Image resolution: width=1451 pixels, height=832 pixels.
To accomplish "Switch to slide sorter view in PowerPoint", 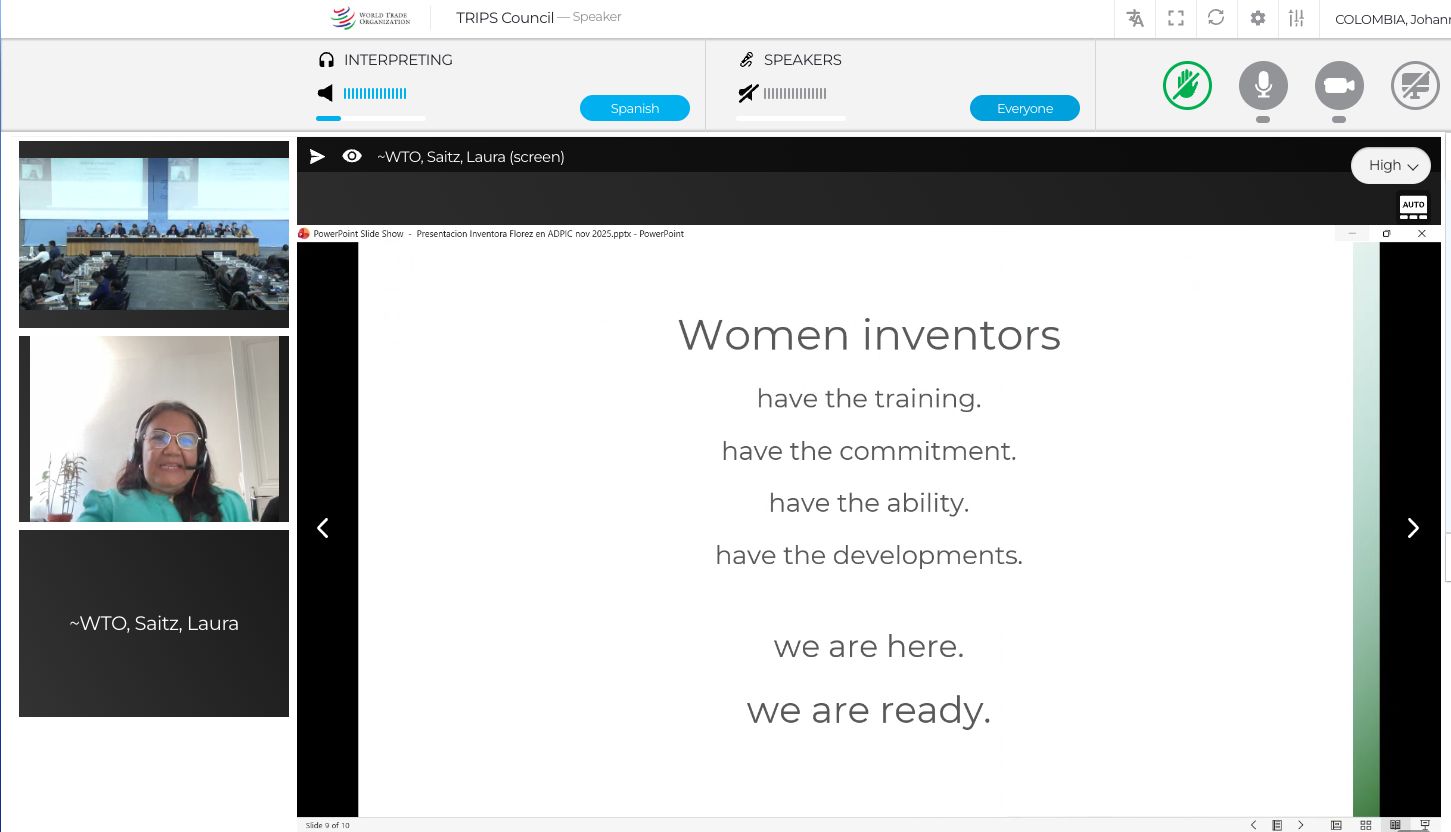I will [x=1365, y=825].
